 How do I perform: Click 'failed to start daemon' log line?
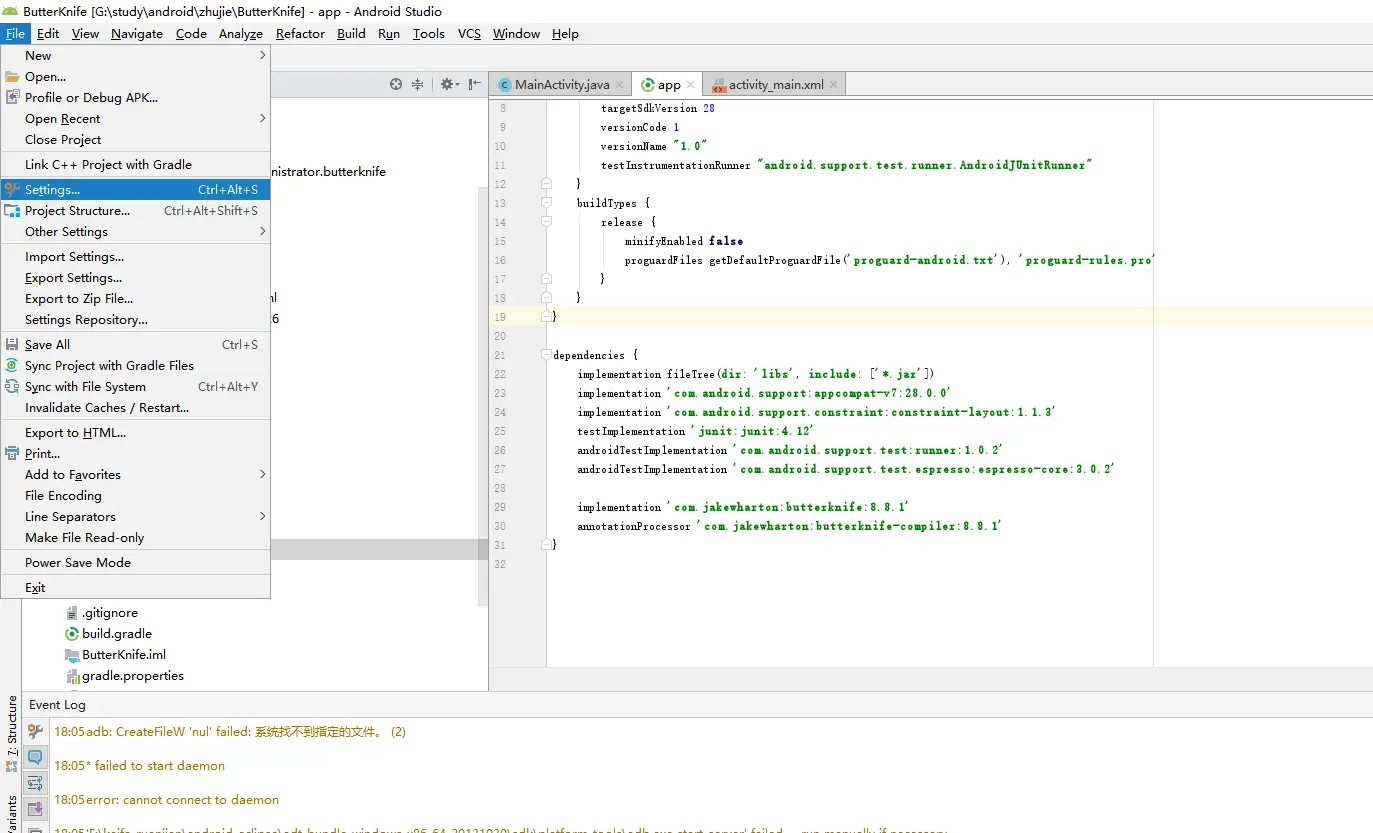point(139,765)
